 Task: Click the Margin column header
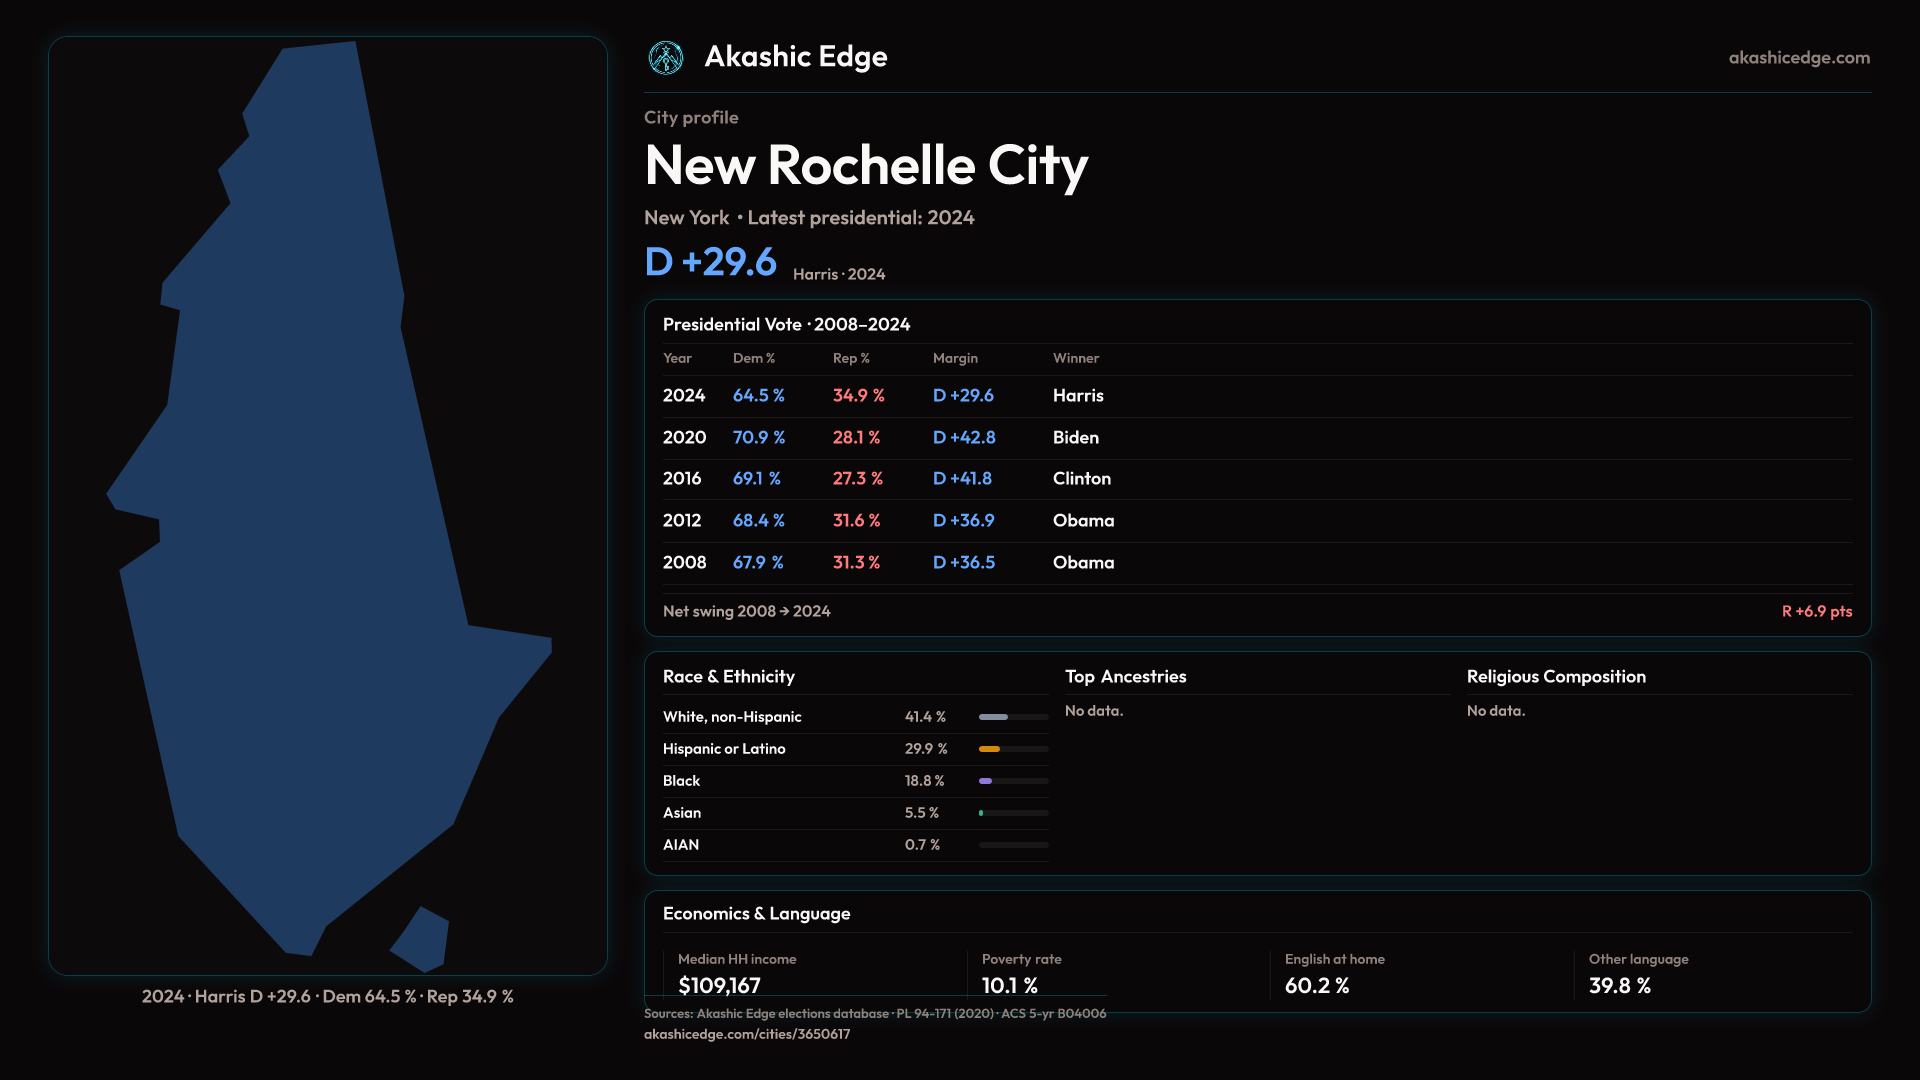955,358
